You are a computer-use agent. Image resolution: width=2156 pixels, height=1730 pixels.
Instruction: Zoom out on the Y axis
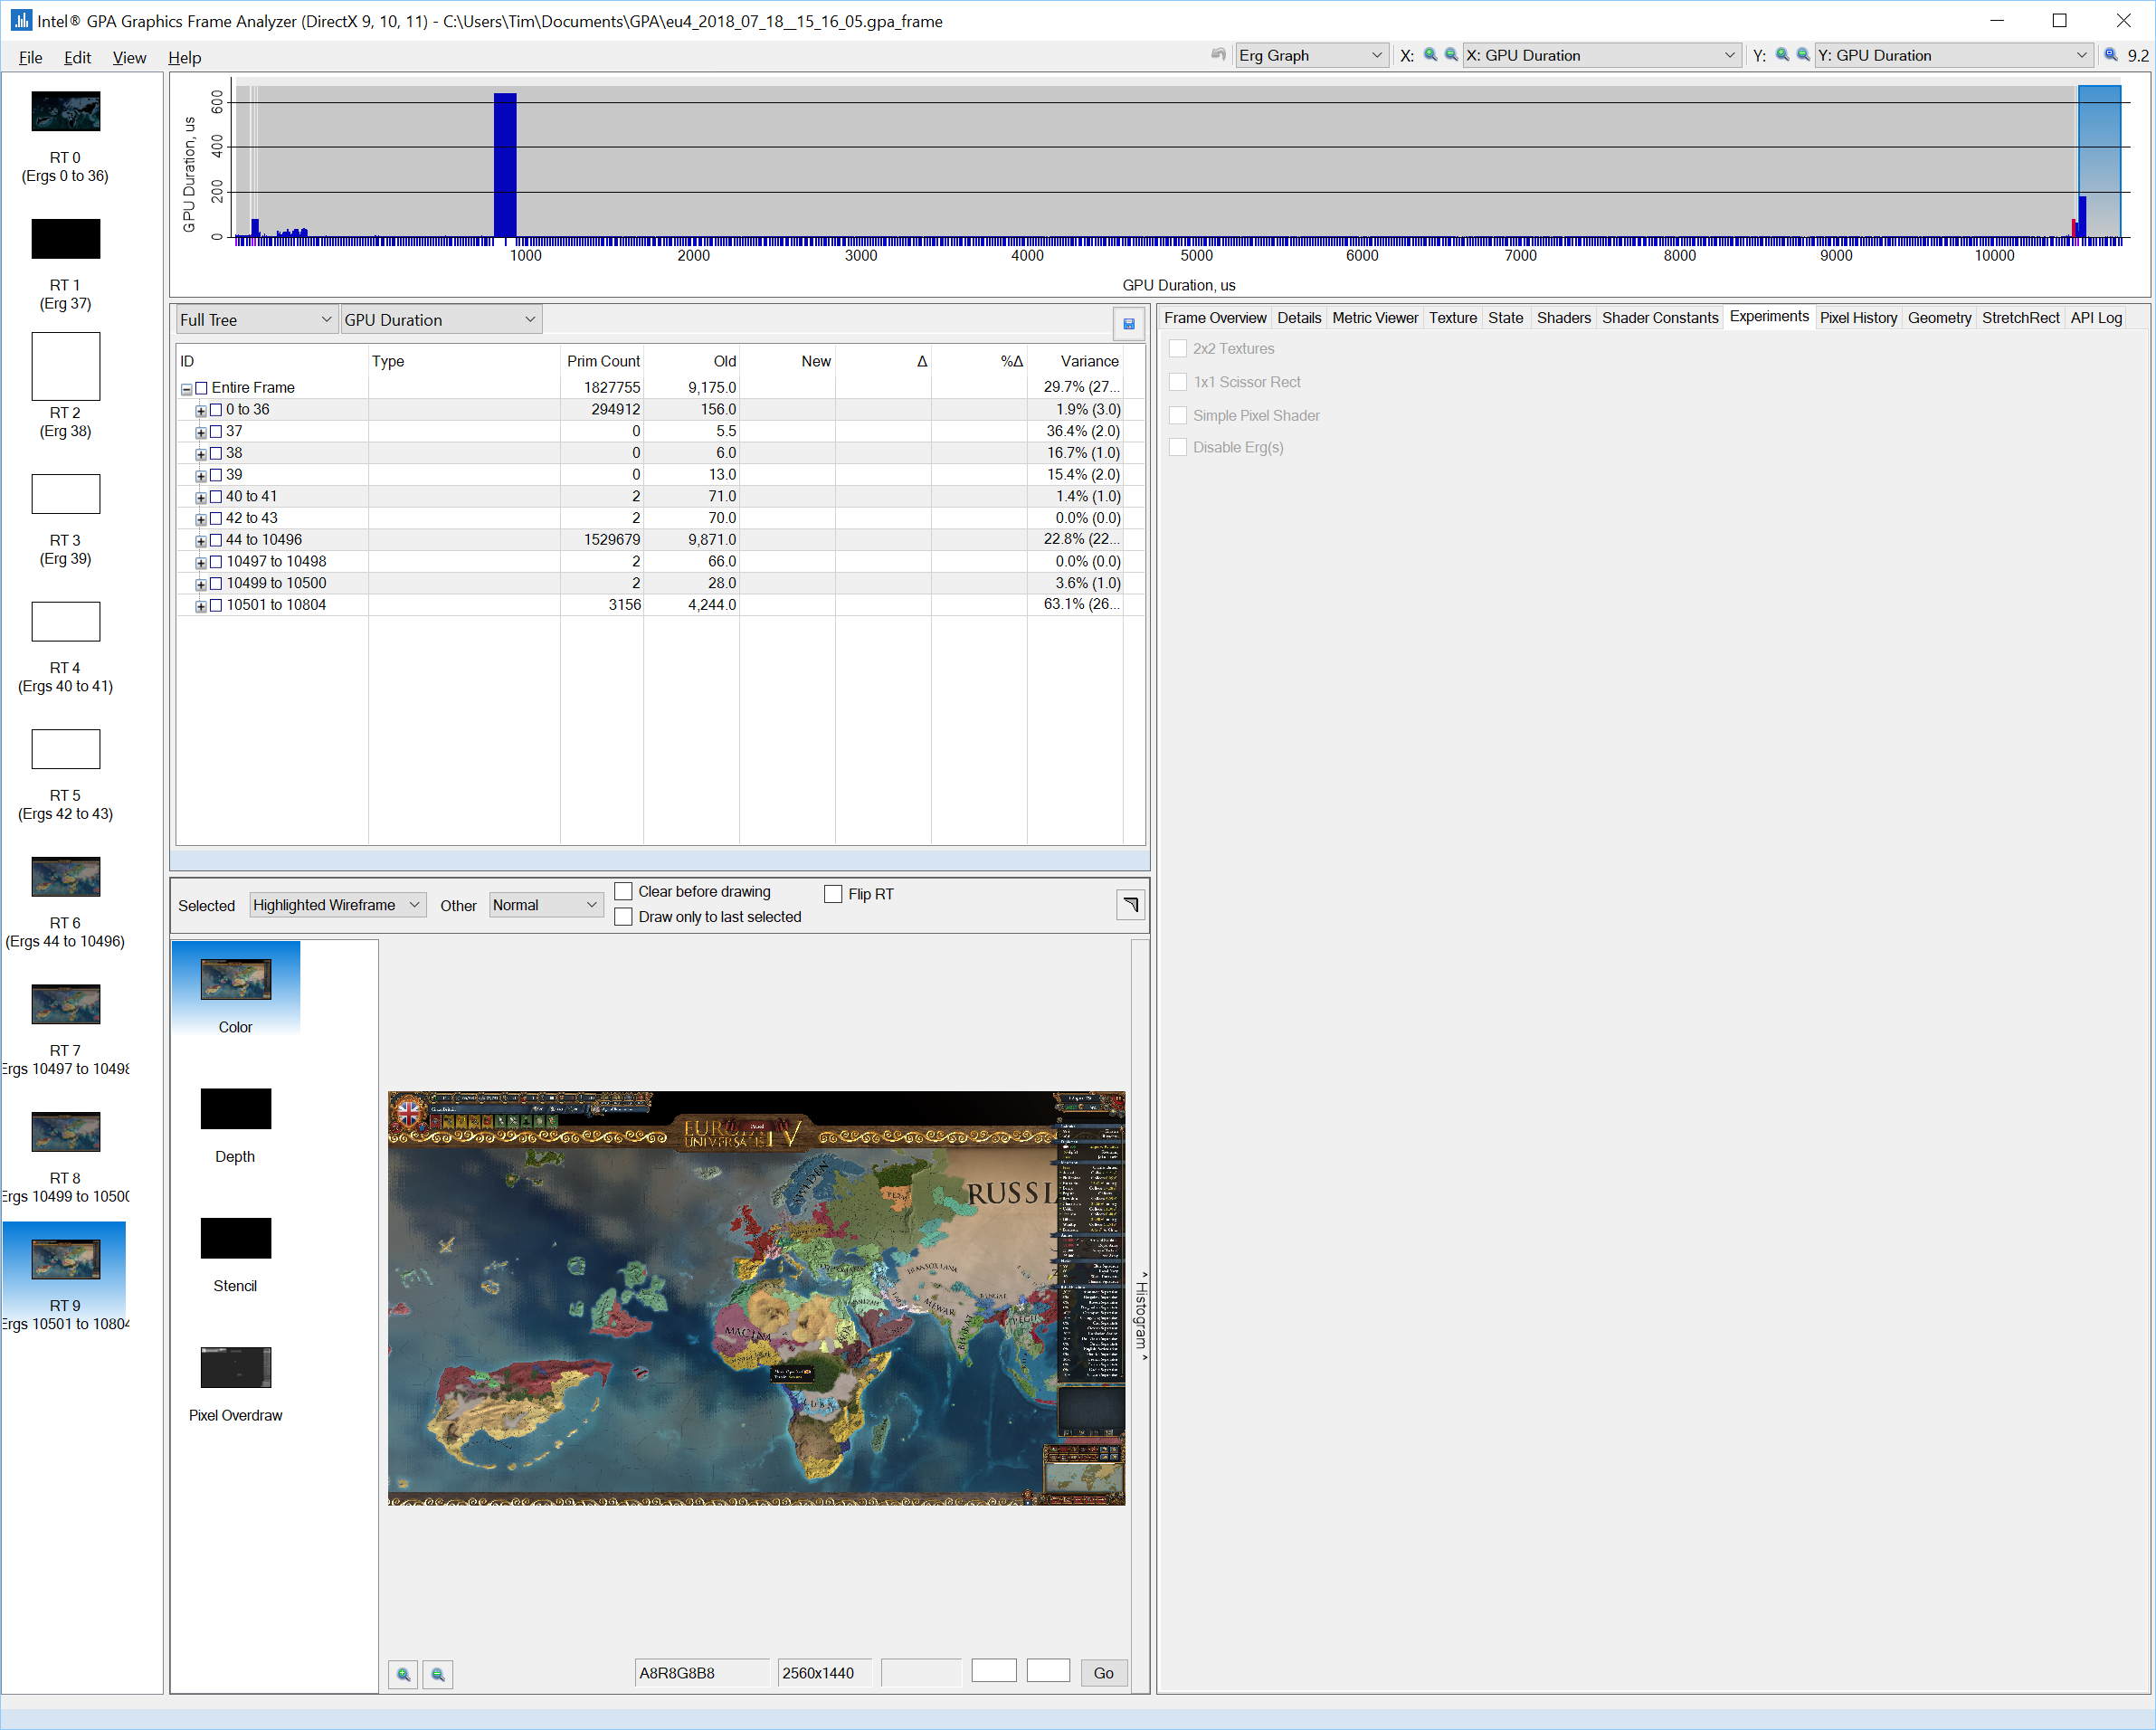point(1803,55)
